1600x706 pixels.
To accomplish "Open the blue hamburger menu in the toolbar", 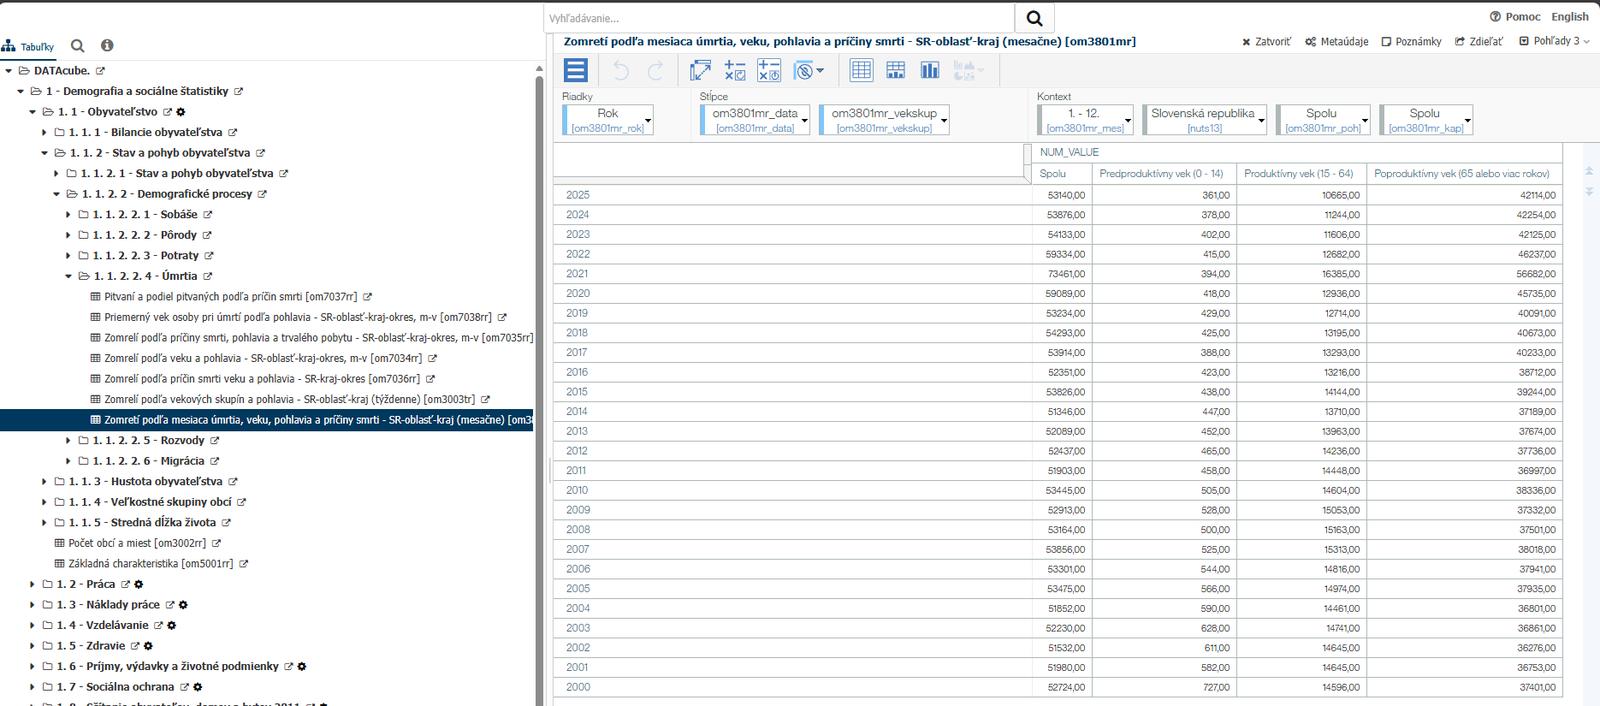I will click(576, 70).
